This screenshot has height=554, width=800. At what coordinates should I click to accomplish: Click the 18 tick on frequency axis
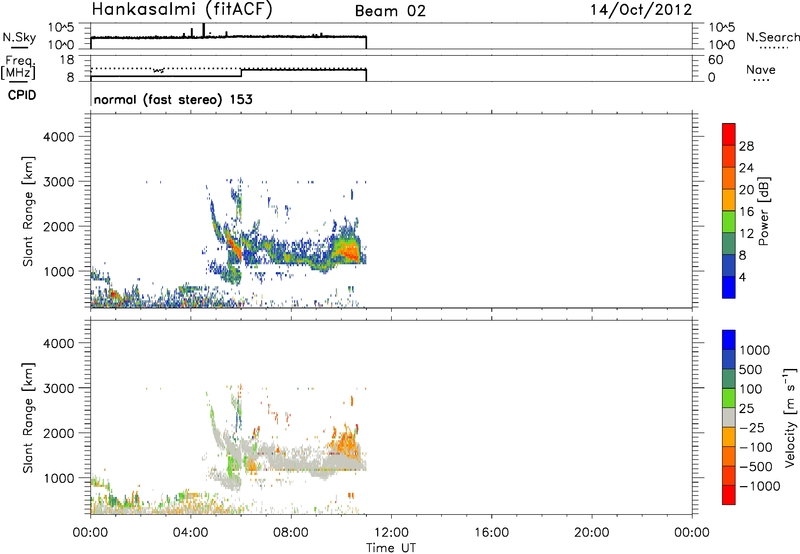point(67,60)
